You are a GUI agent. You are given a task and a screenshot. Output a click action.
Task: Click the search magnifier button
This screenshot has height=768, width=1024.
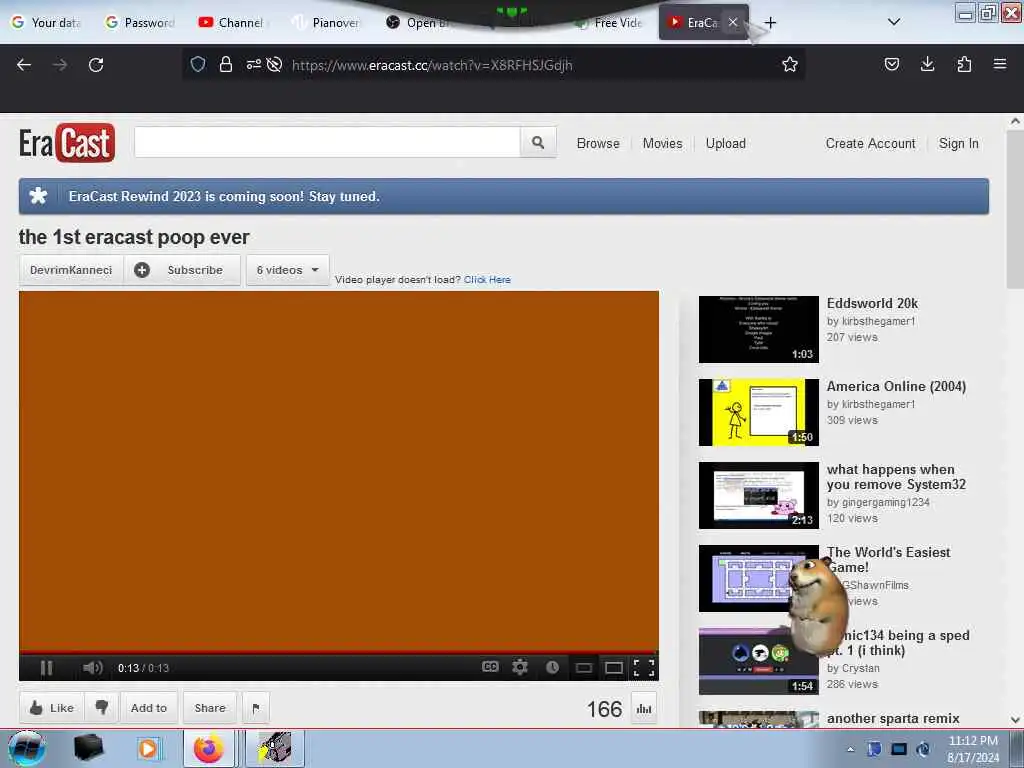pyautogui.click(x=538, y=142)
